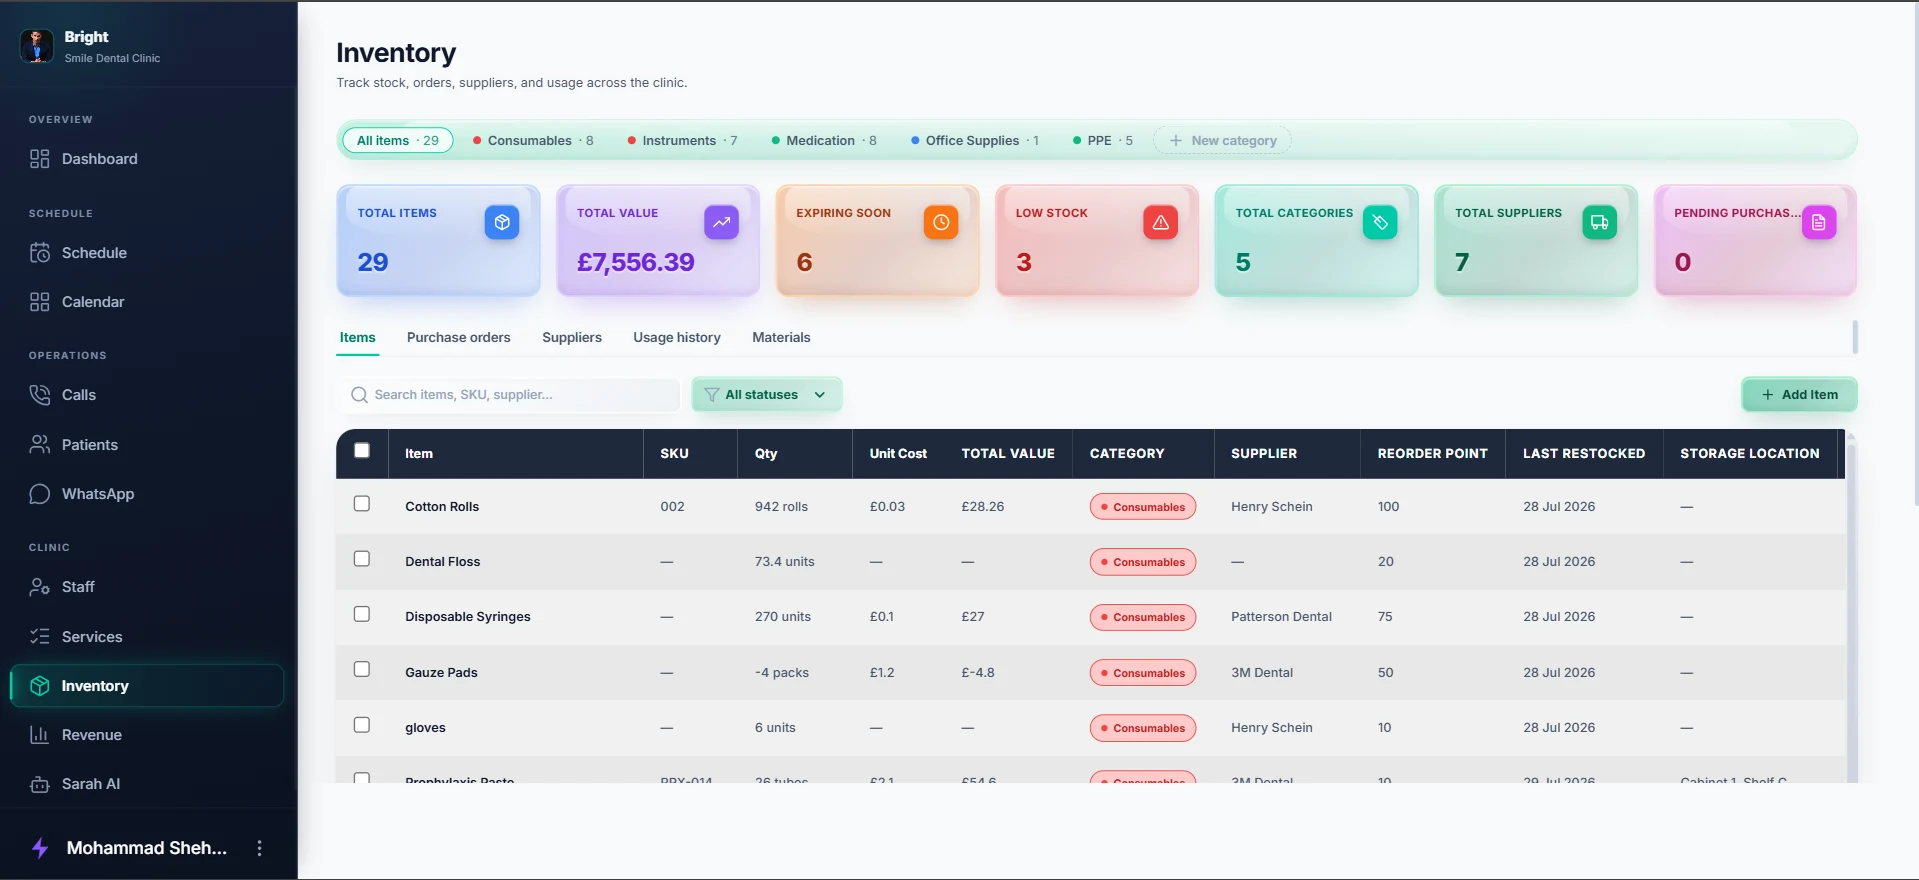1919x880 pixels.
Task: Filter by Medication category chip
Action: pos(824,141)
